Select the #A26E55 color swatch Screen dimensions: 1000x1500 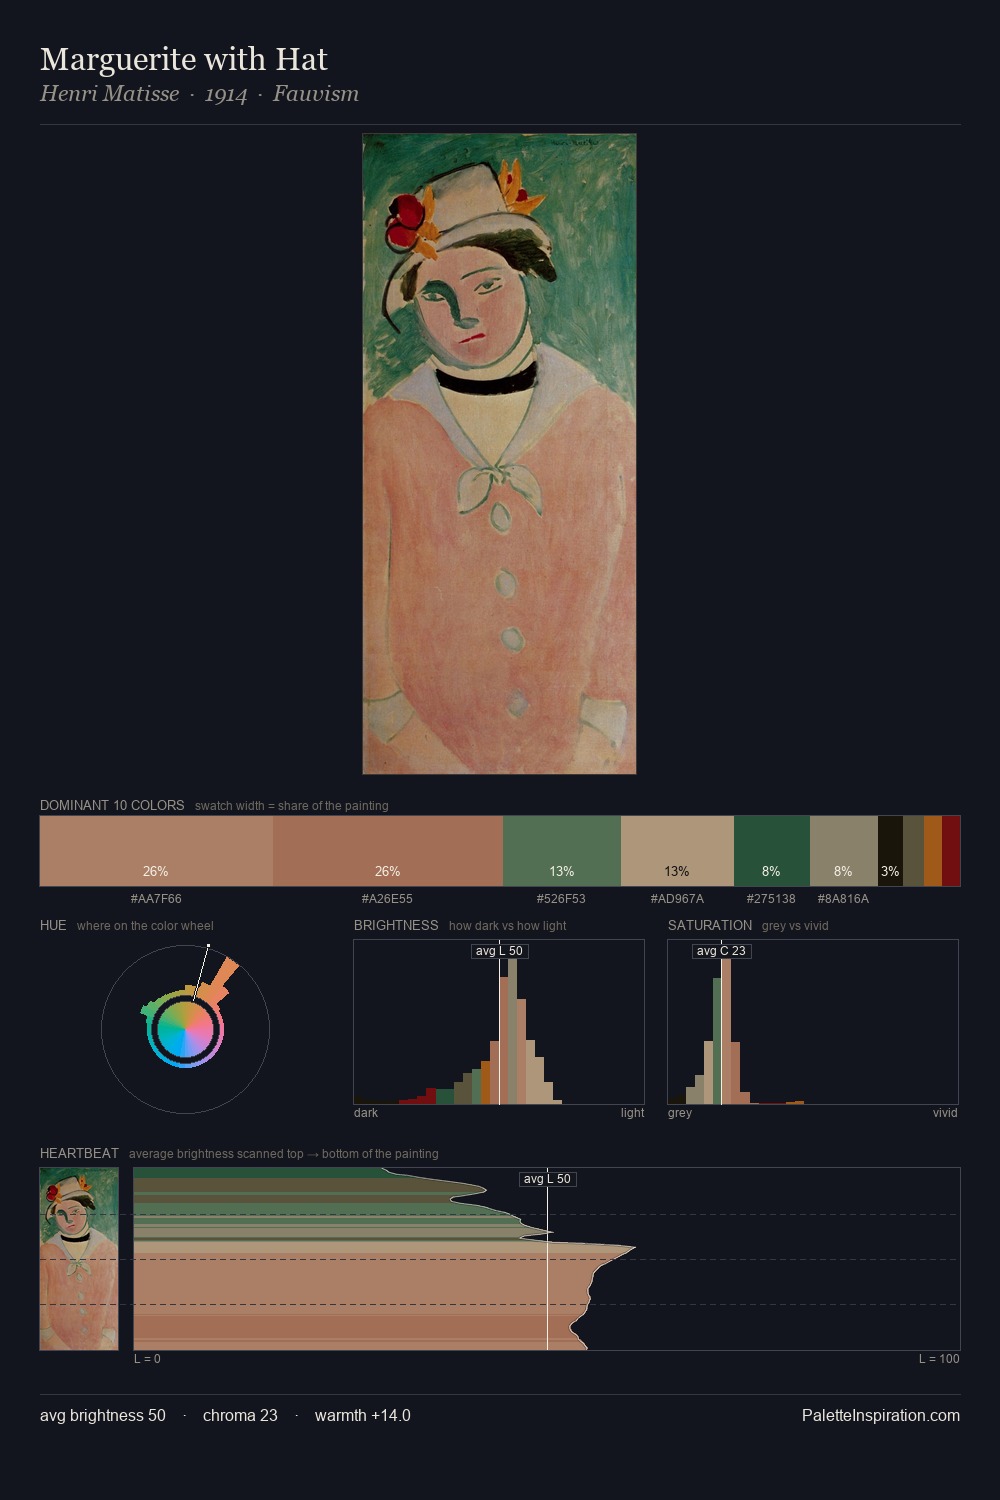pos(388,851)
